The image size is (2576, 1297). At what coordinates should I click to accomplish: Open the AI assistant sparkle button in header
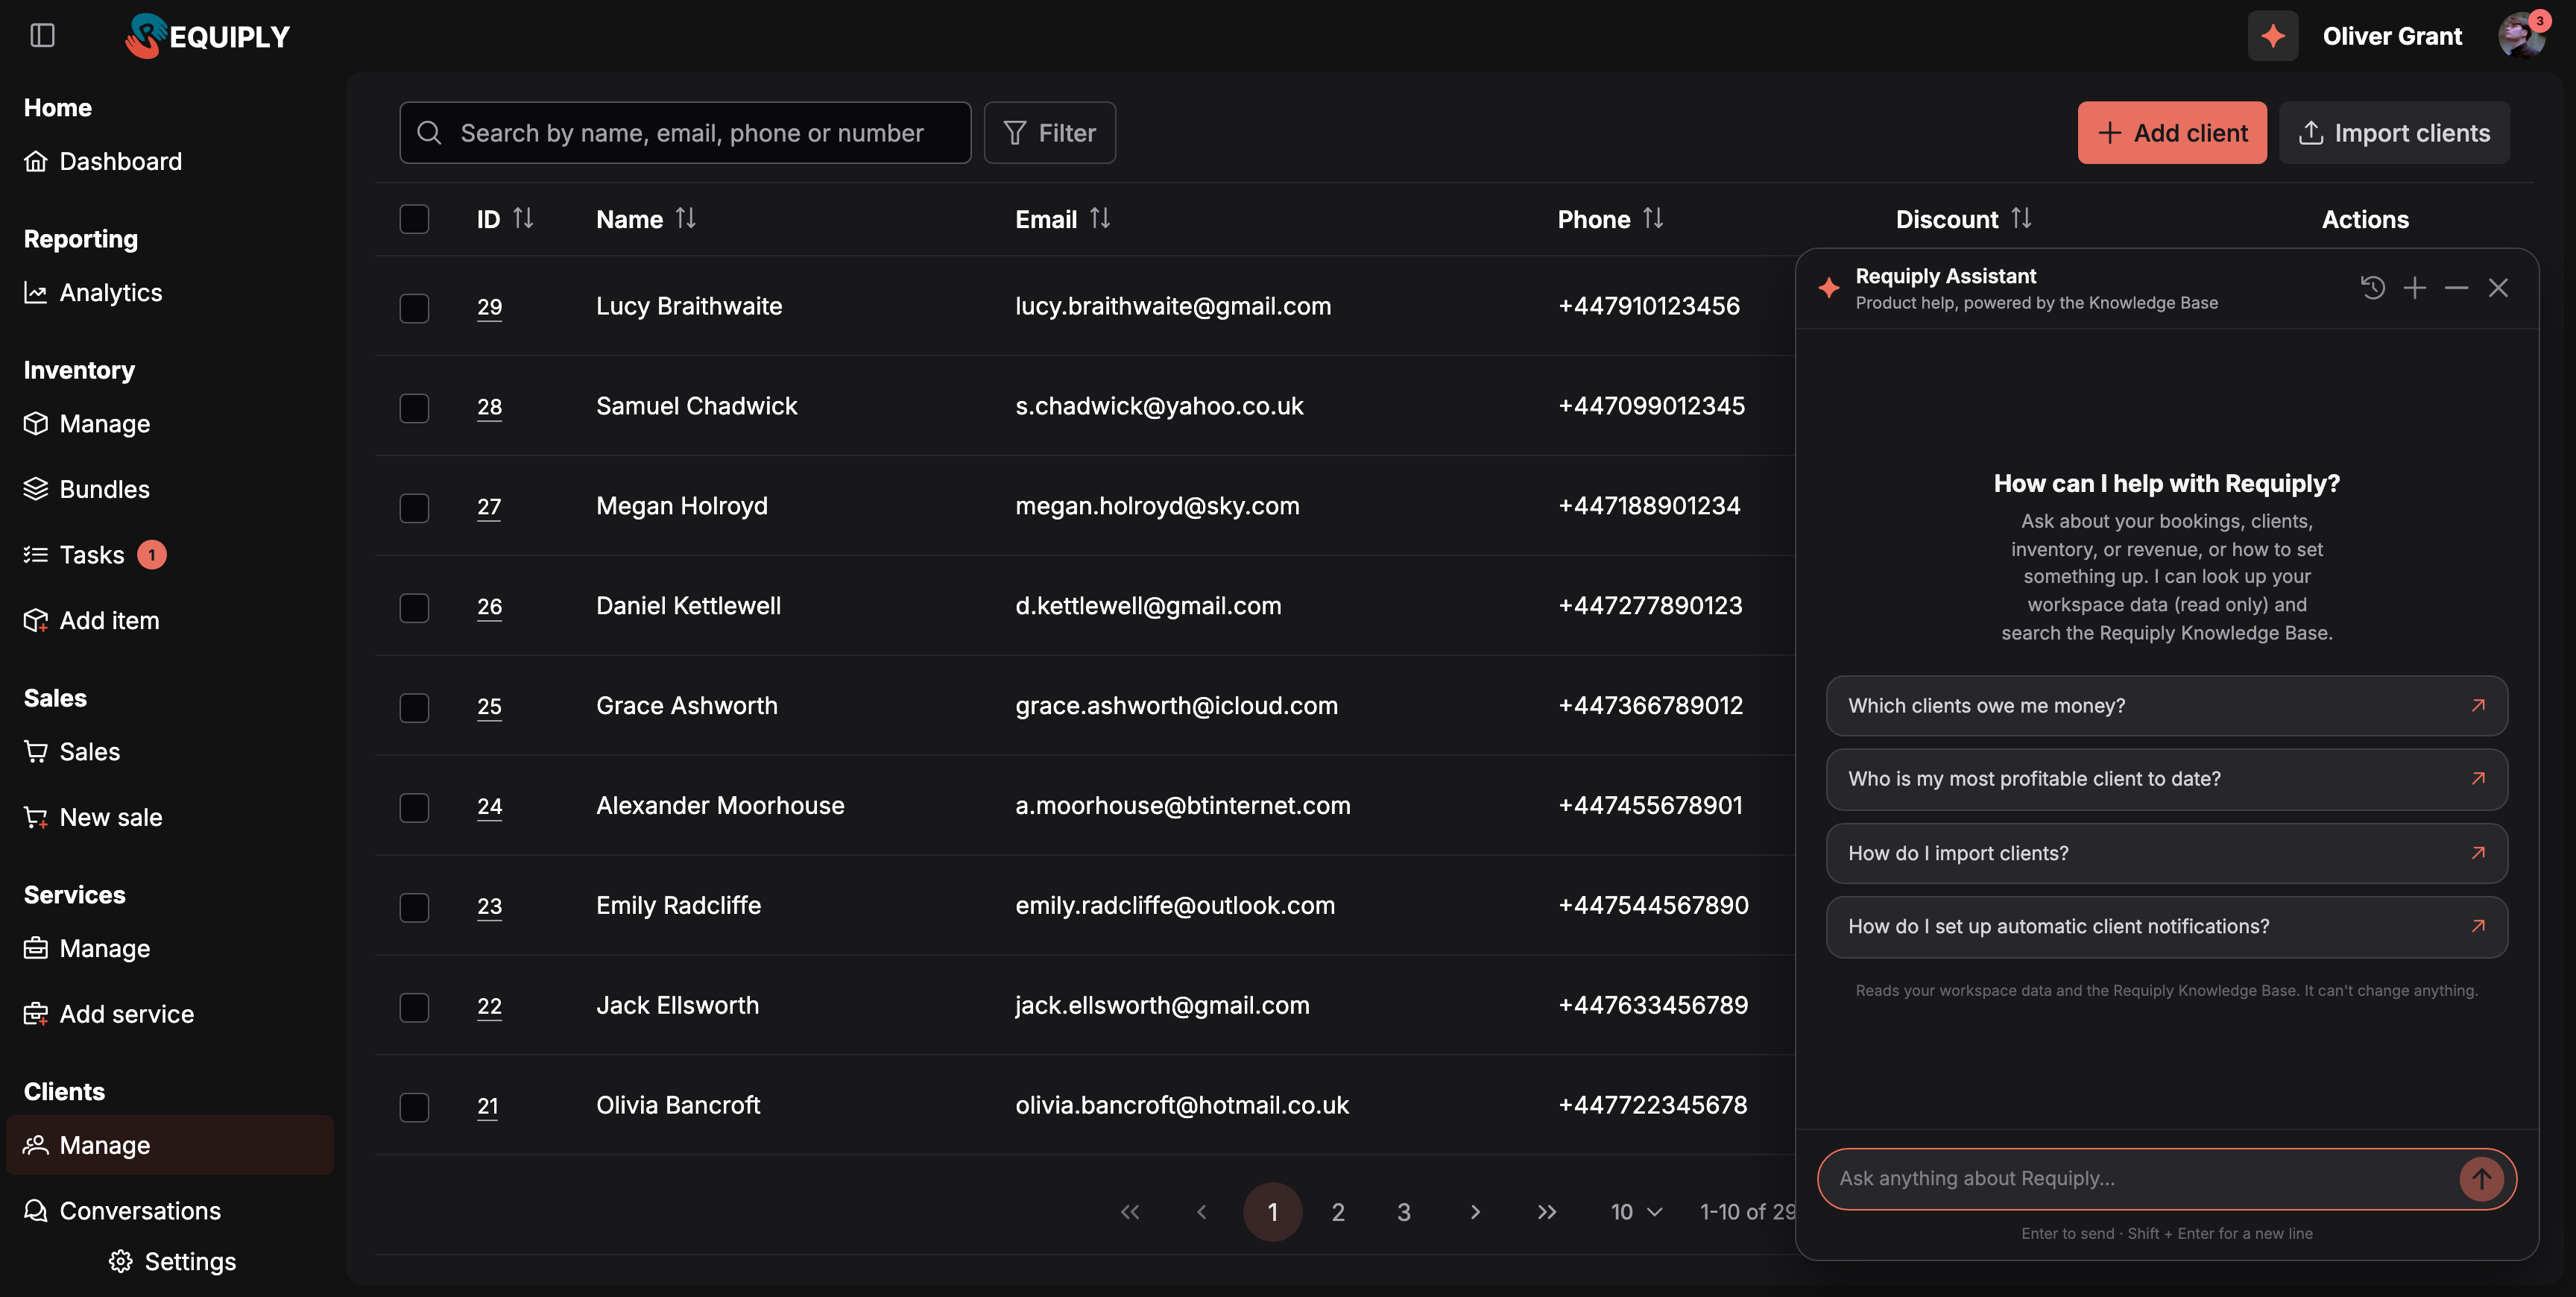(2272, 36)
